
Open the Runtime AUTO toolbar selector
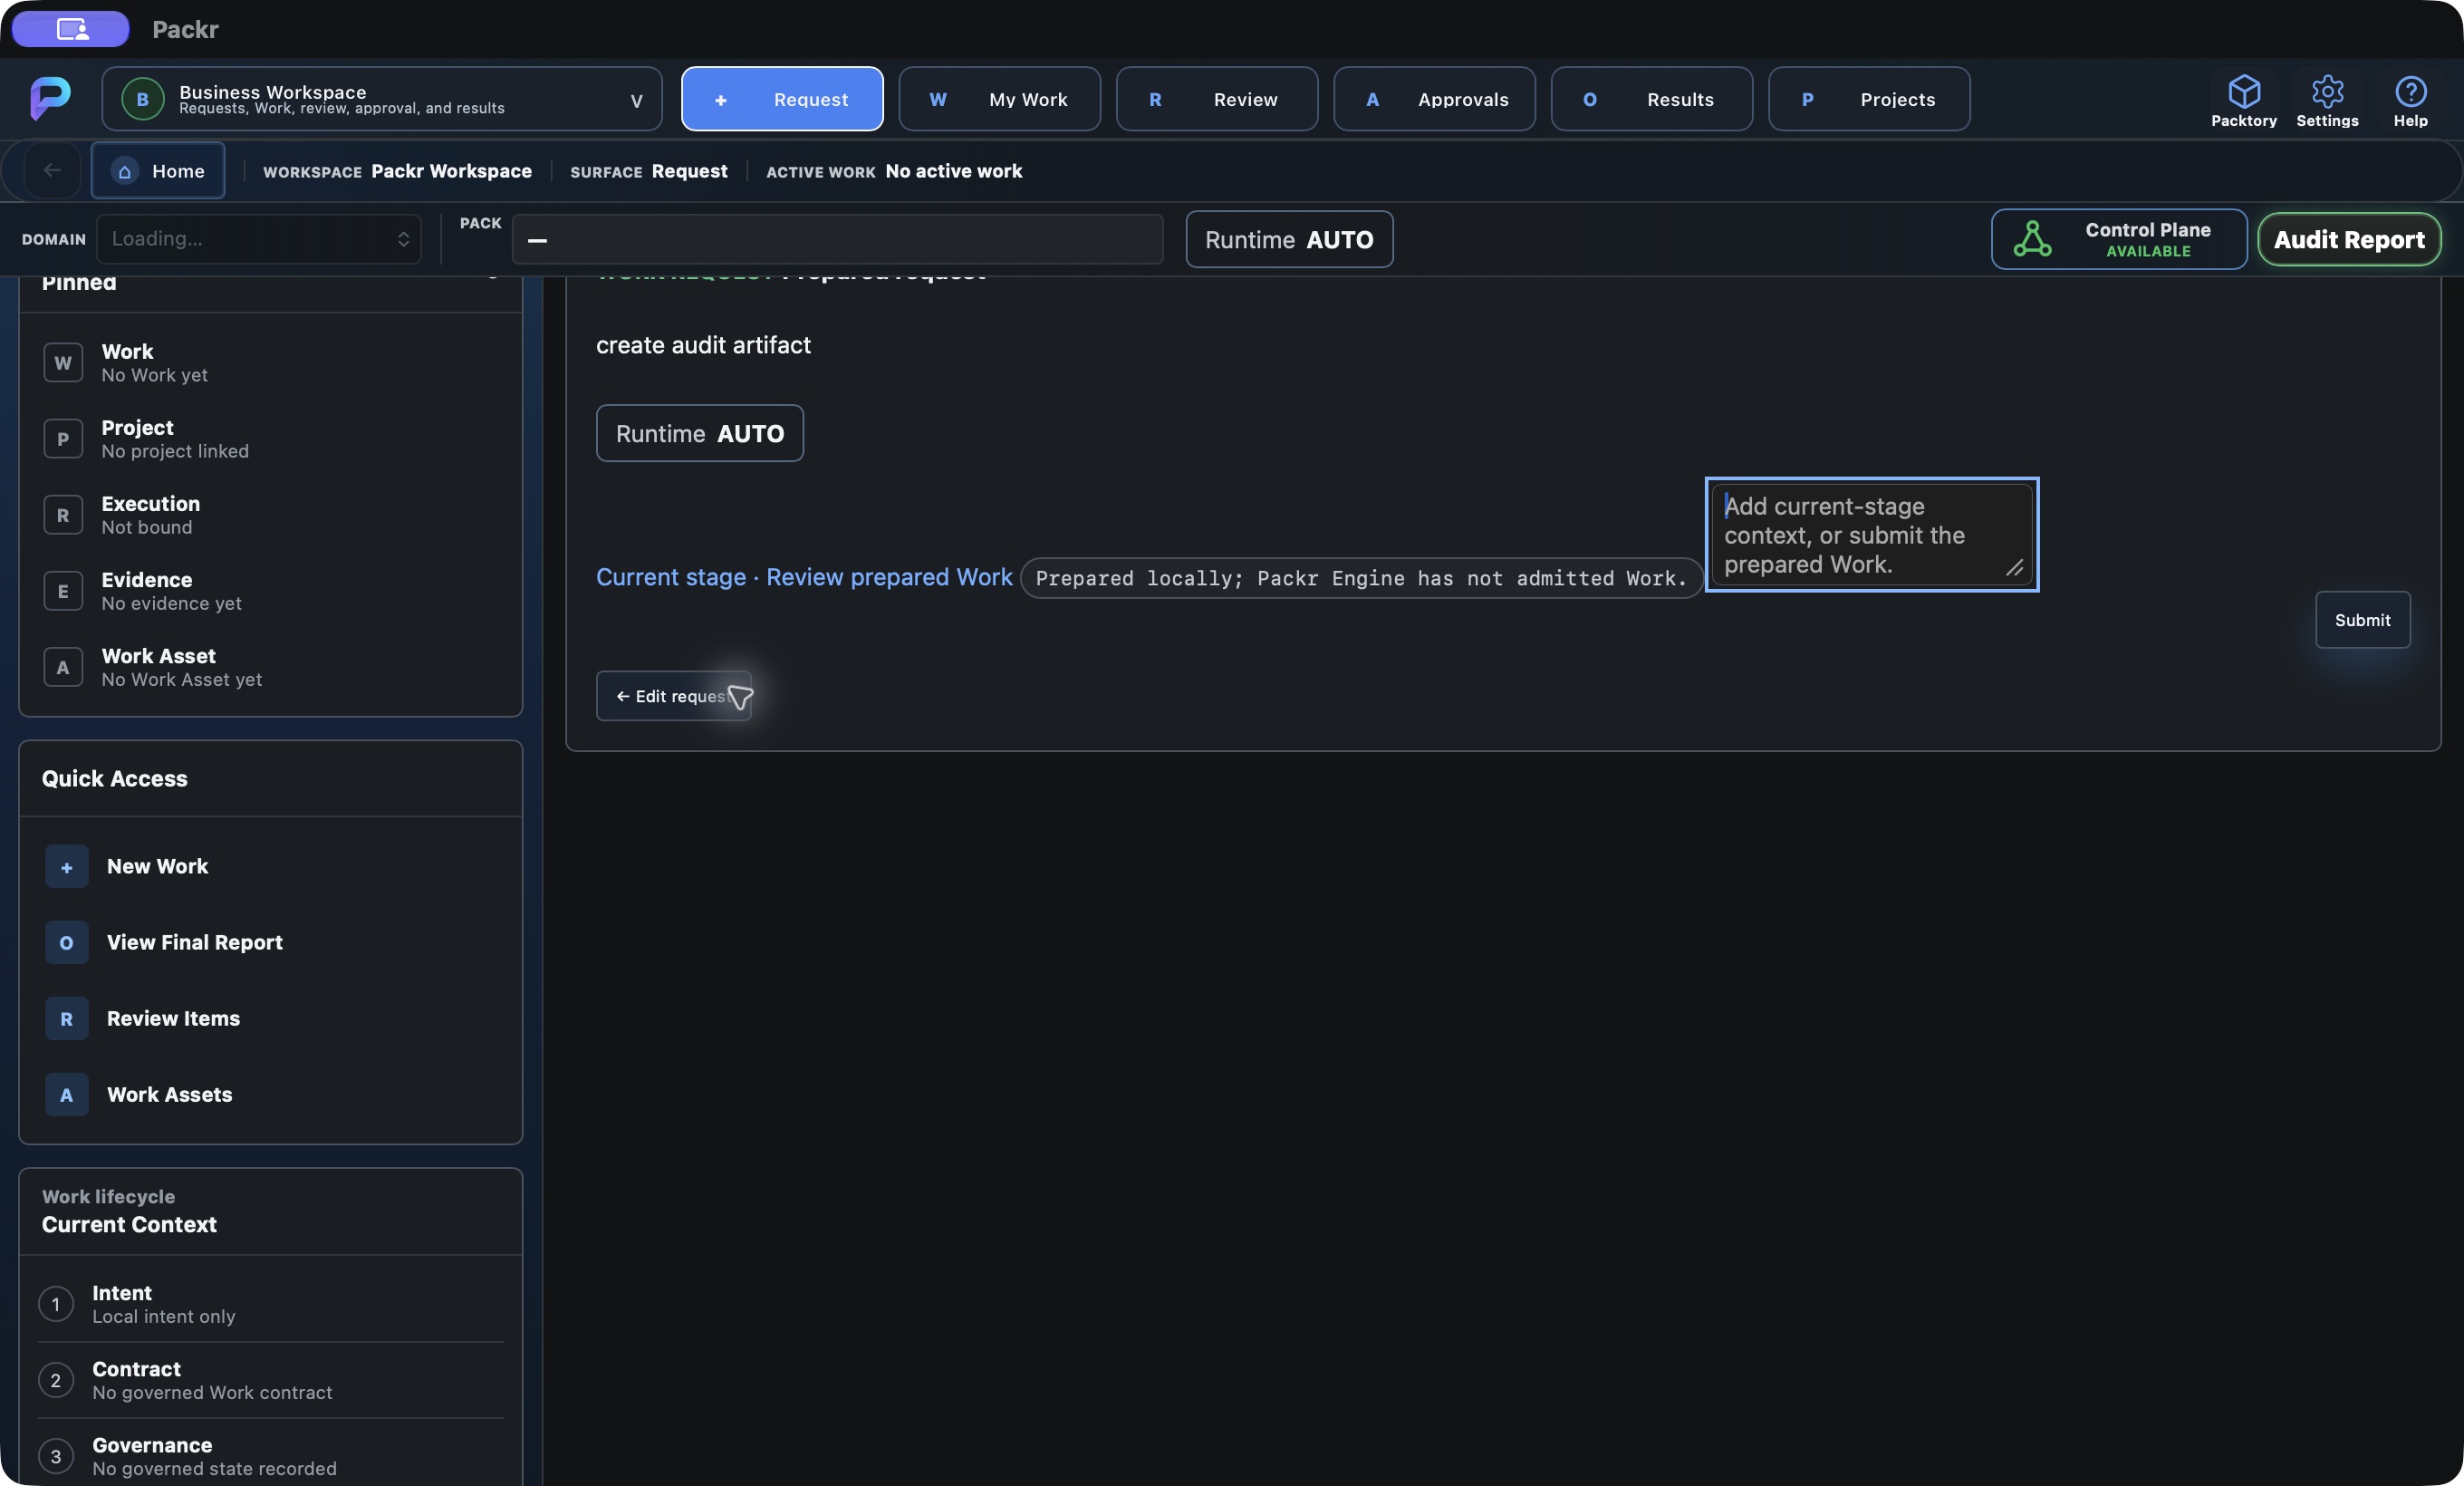1289,239
